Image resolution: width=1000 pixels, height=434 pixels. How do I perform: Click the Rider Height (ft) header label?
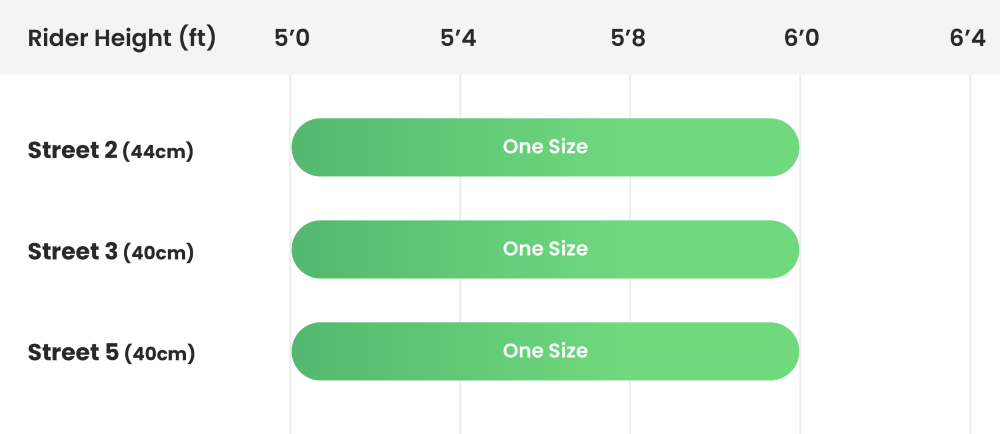pyautogui.click(x=121, y=39)
